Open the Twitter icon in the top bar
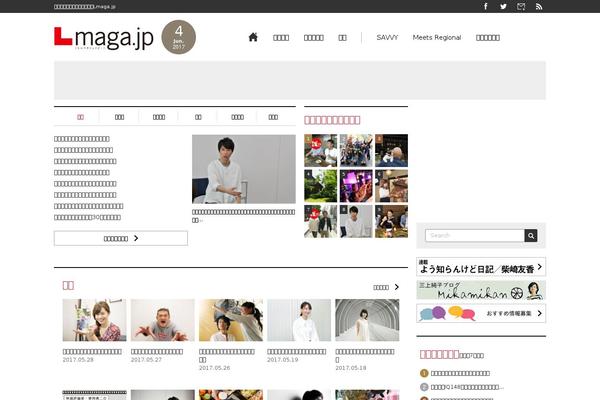Viewport: 600px width, 400px height. (x=503, y=6)
